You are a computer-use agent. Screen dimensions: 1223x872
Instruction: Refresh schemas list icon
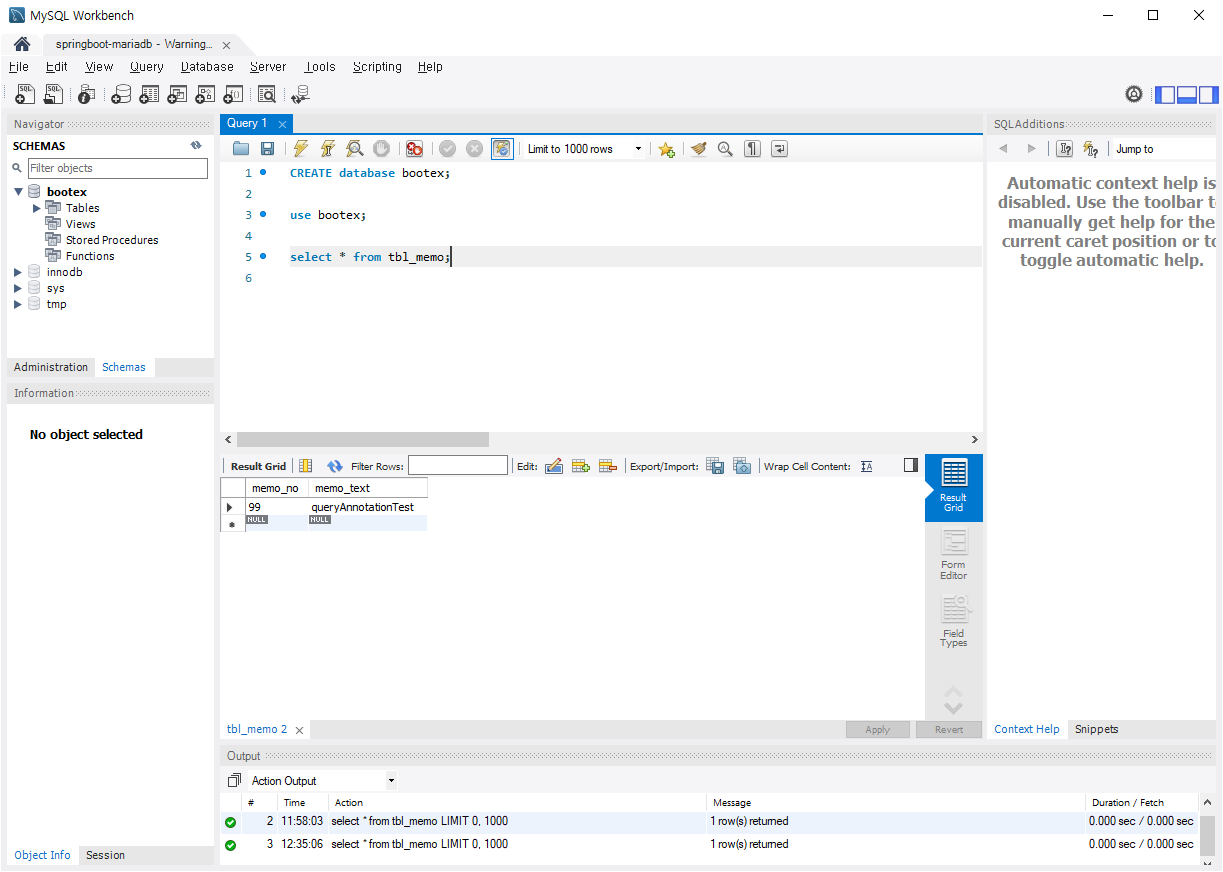pyautogui.click(x=197, y=146)
